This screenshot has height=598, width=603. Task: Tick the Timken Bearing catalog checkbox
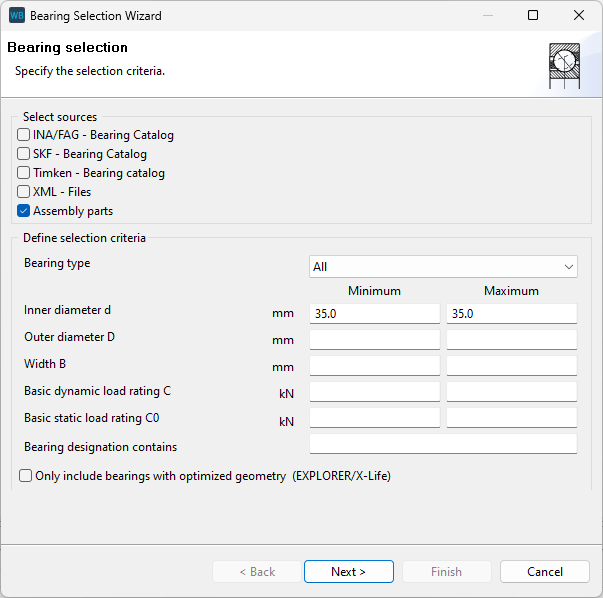(23, 173)
